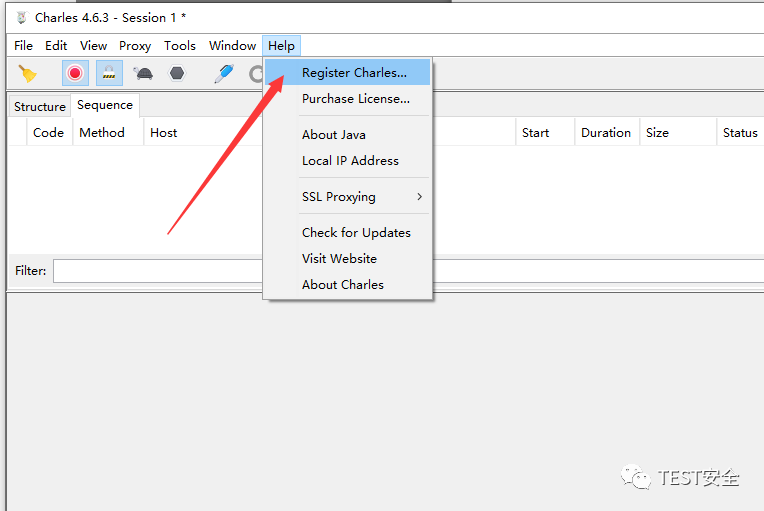
Task: Open the Tools menu
Action: (180, 46)
